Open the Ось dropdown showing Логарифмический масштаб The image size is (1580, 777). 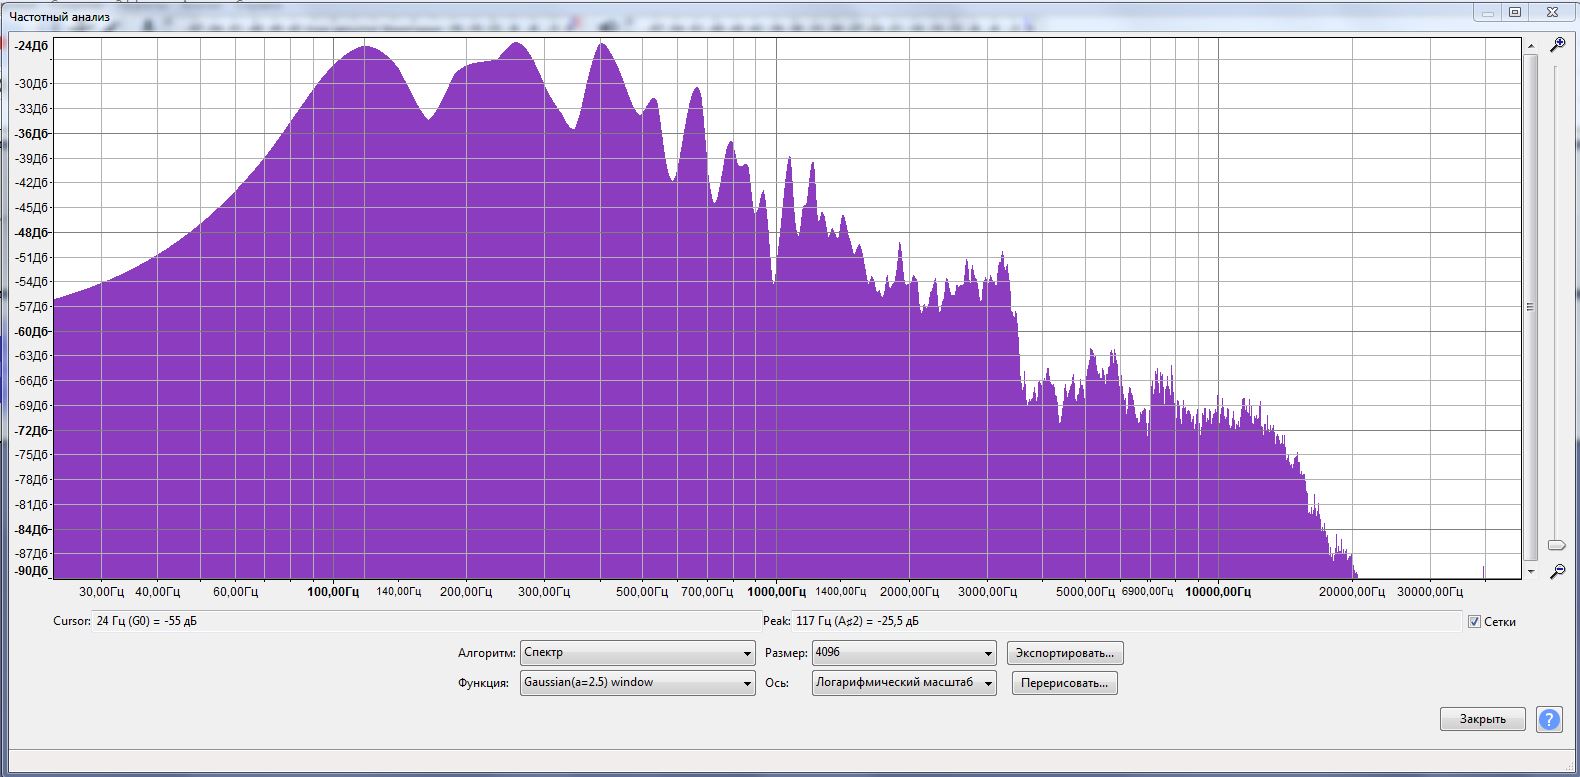(x=904, y=683)
